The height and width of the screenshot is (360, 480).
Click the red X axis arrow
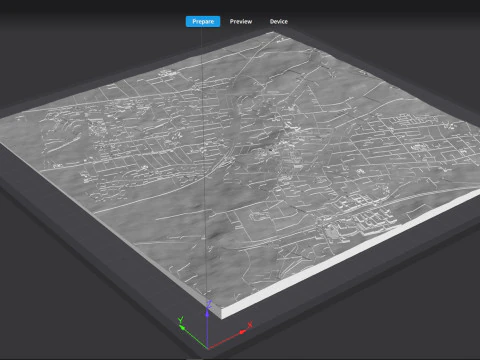pyautogui.click(x=243, y=332)
